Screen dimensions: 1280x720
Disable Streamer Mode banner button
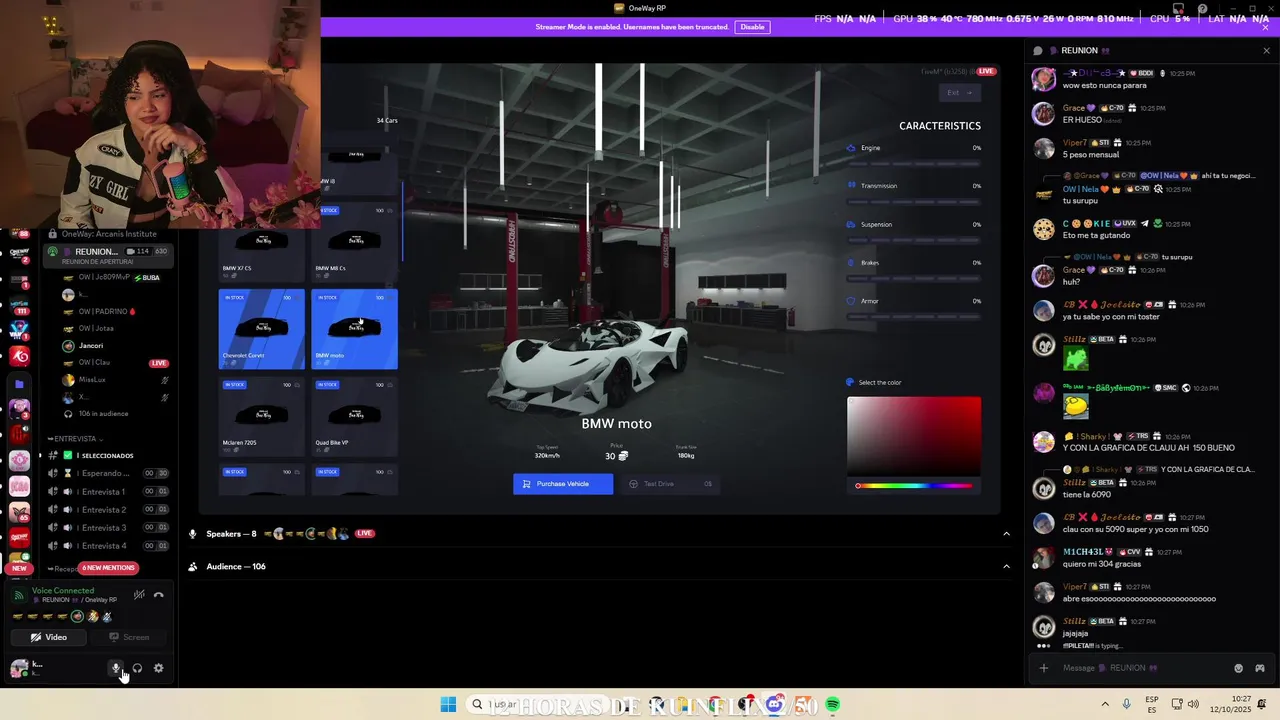tap(752, 27)
